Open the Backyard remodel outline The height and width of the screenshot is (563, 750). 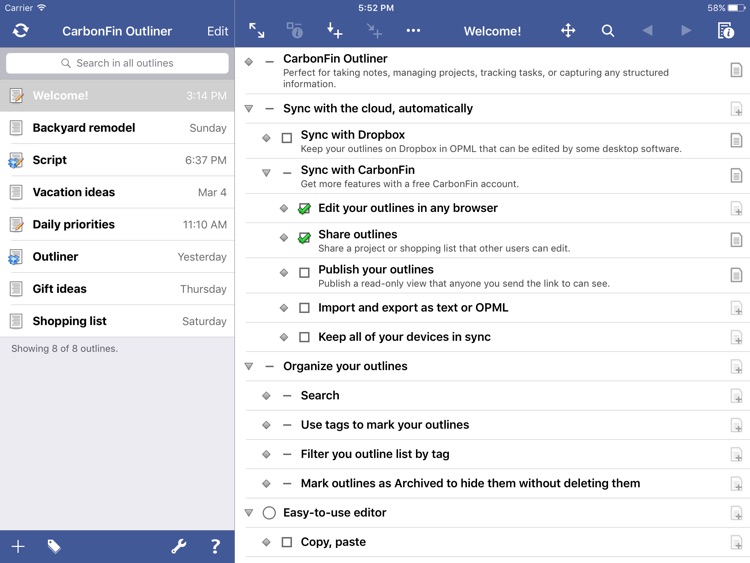click(117, 128)
